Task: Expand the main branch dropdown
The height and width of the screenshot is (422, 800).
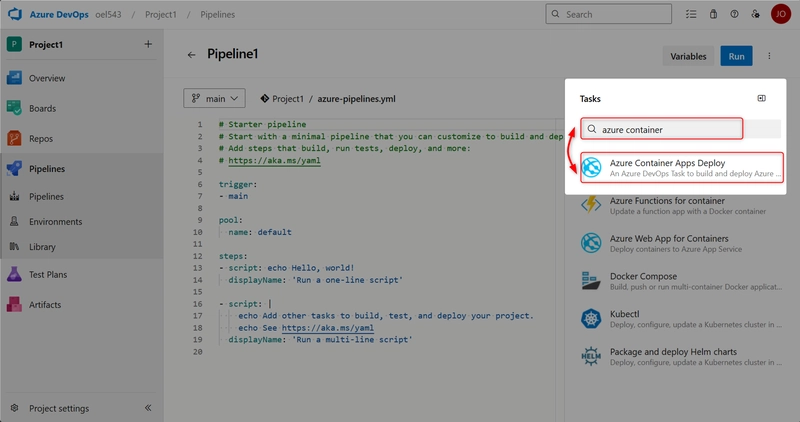Action: (x=215, y=99)
